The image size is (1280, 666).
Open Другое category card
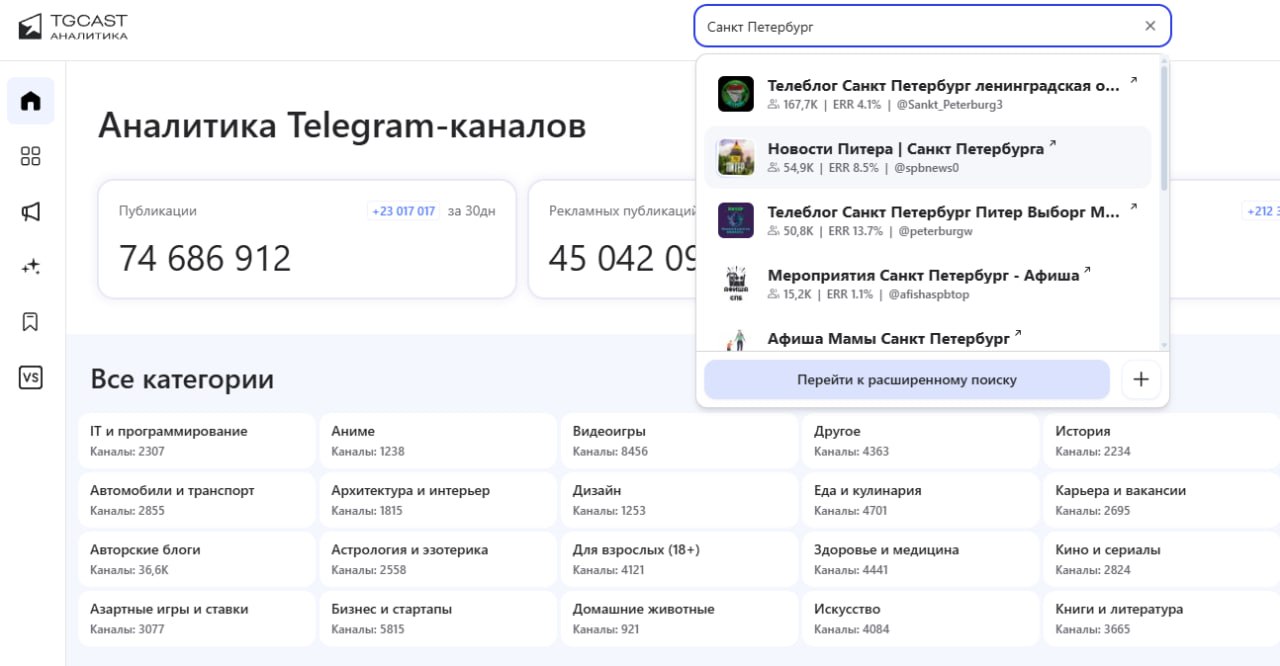point(921,441)
